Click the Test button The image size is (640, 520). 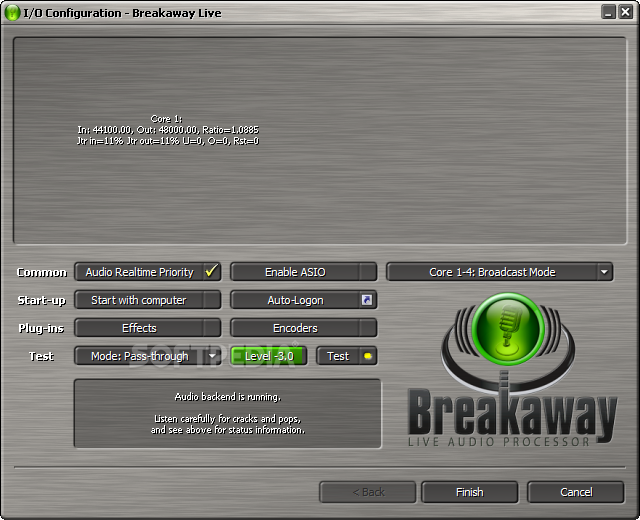[347, 356]
